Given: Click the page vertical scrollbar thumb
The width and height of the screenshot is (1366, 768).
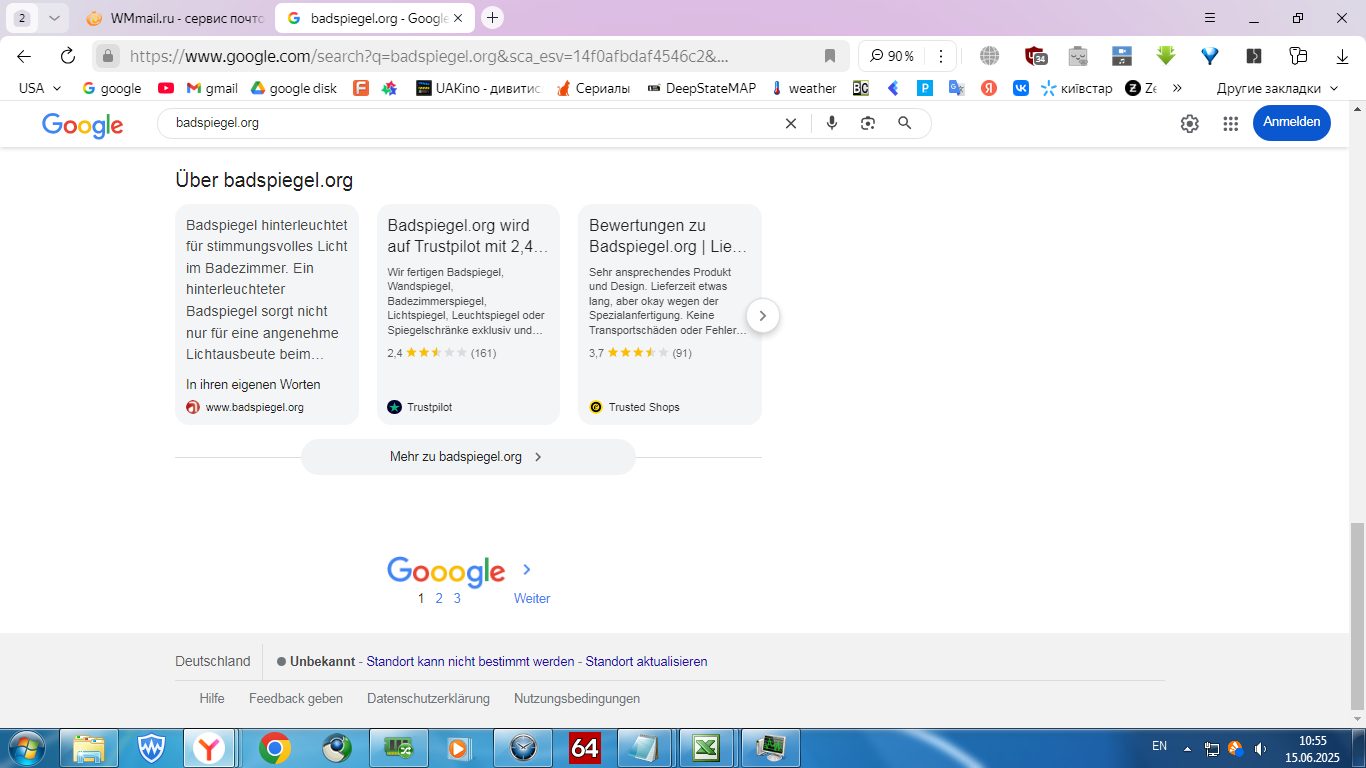Looking at the screenshot, I should tap(1356, 617).
